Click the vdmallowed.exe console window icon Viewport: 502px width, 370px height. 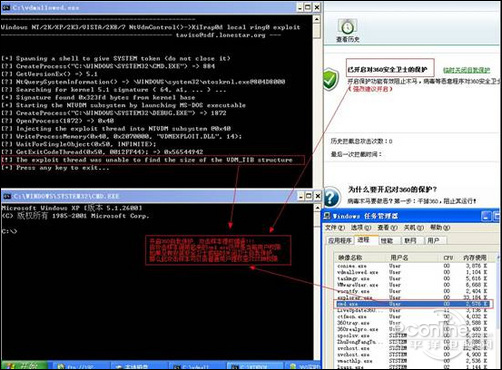point(7,7)
